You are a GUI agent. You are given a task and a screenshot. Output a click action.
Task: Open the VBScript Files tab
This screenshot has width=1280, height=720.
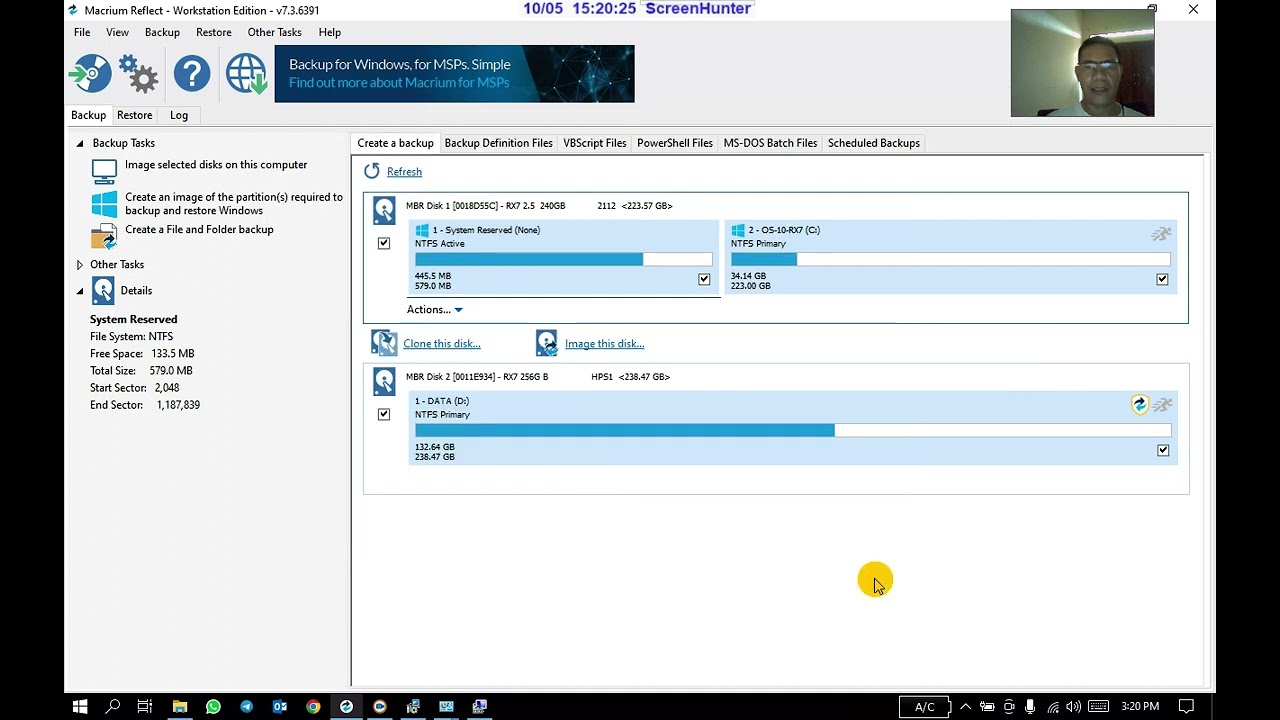click(x=595, y=143)
